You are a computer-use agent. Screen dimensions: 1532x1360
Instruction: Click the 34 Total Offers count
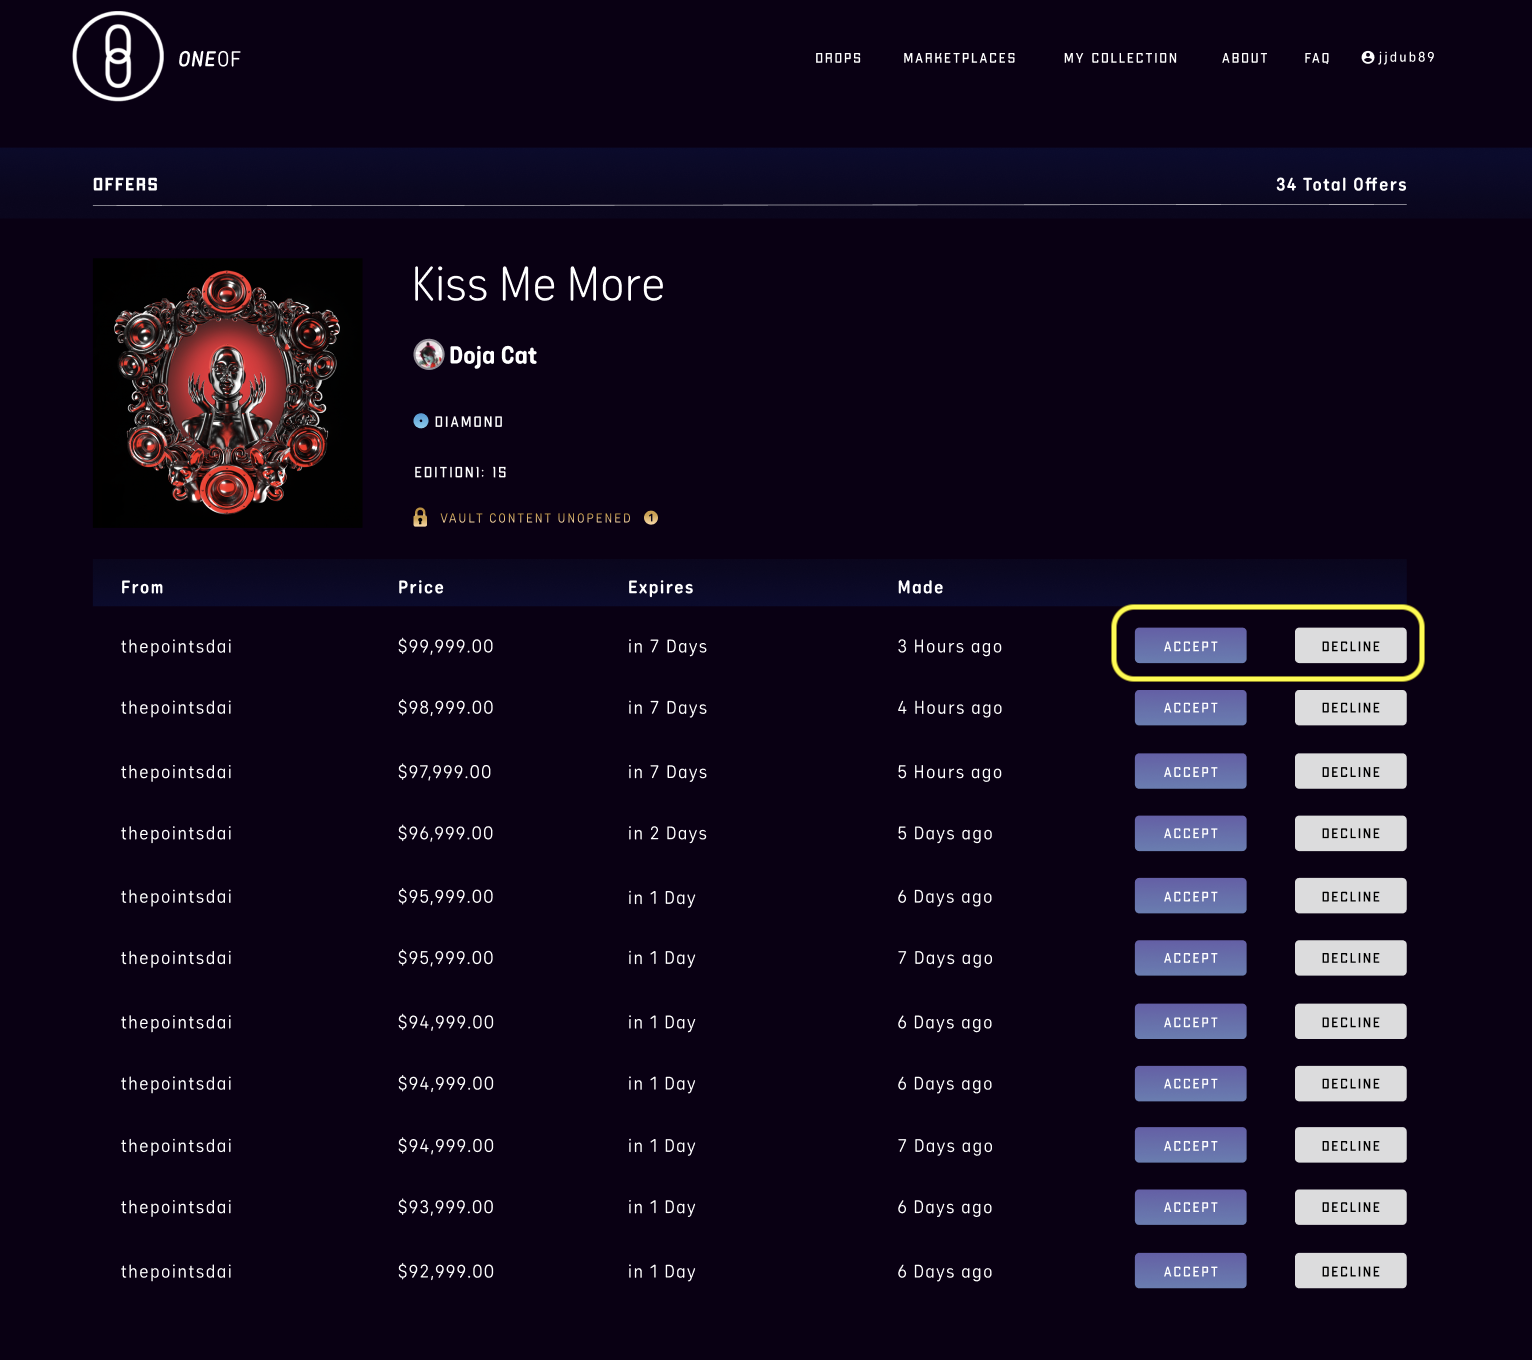click(x=1341, y=184)
